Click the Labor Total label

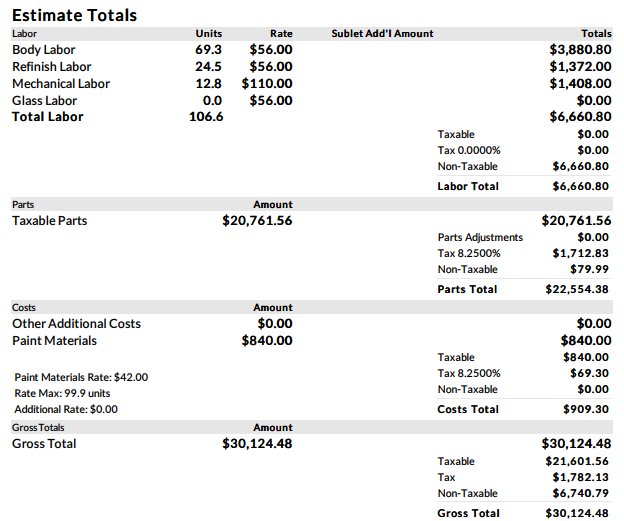468,186
